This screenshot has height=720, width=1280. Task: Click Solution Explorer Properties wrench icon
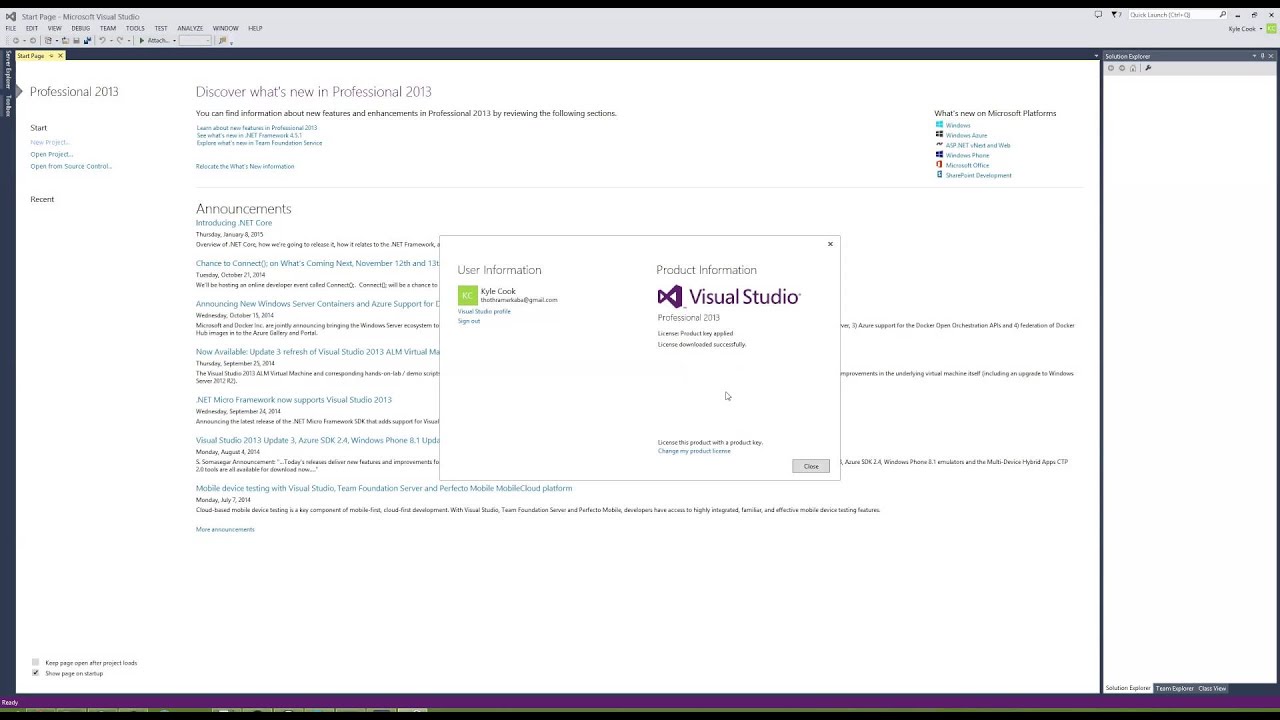pyautogui.click(x=1148, y=68)
